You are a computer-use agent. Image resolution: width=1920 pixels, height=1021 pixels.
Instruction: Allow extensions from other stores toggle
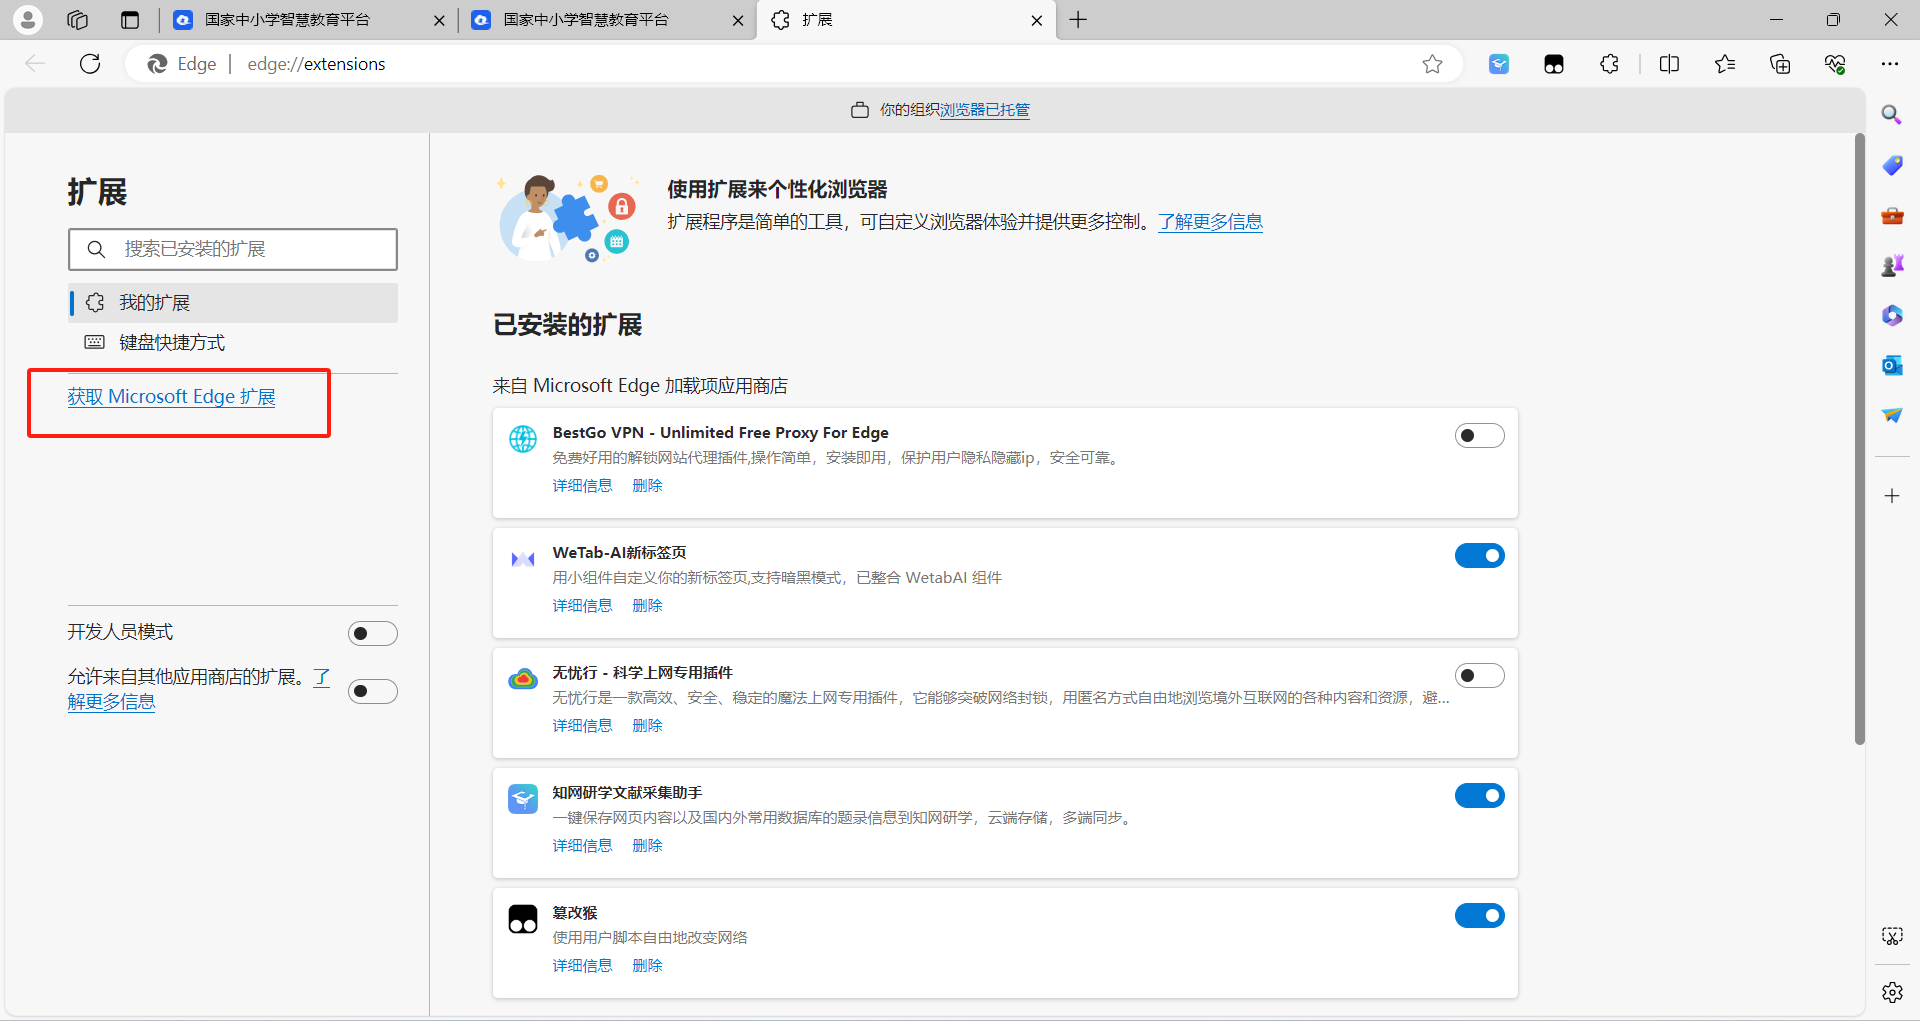(x=373, y=691)
